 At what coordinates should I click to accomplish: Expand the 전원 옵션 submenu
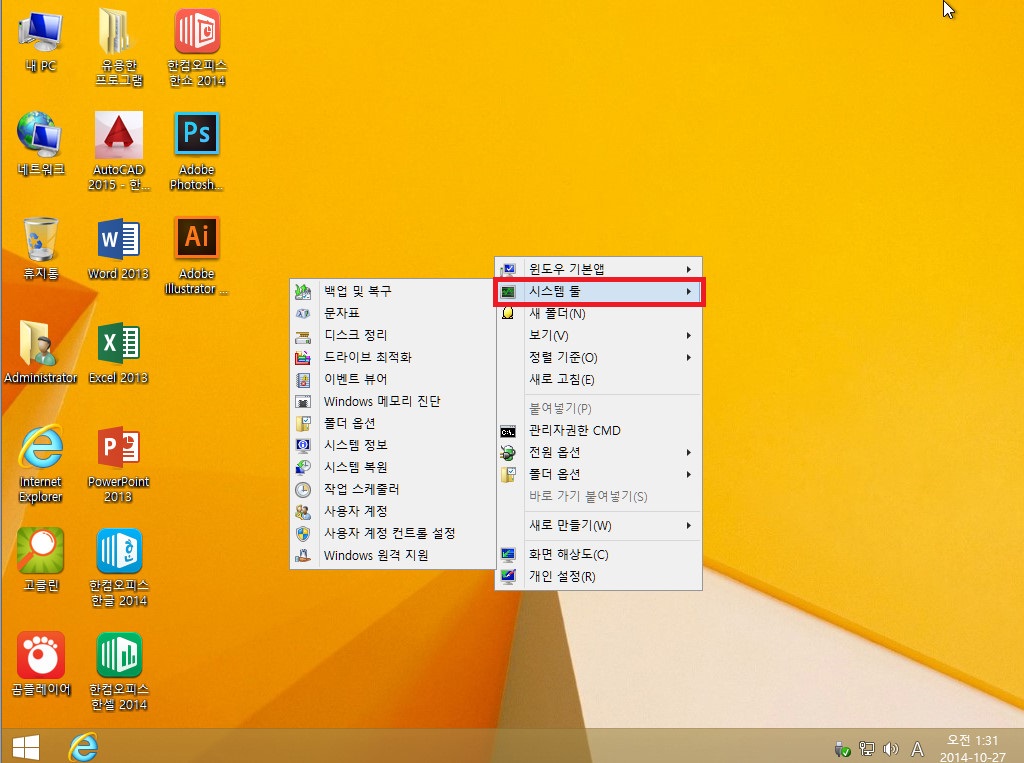[x=598, y=452]
